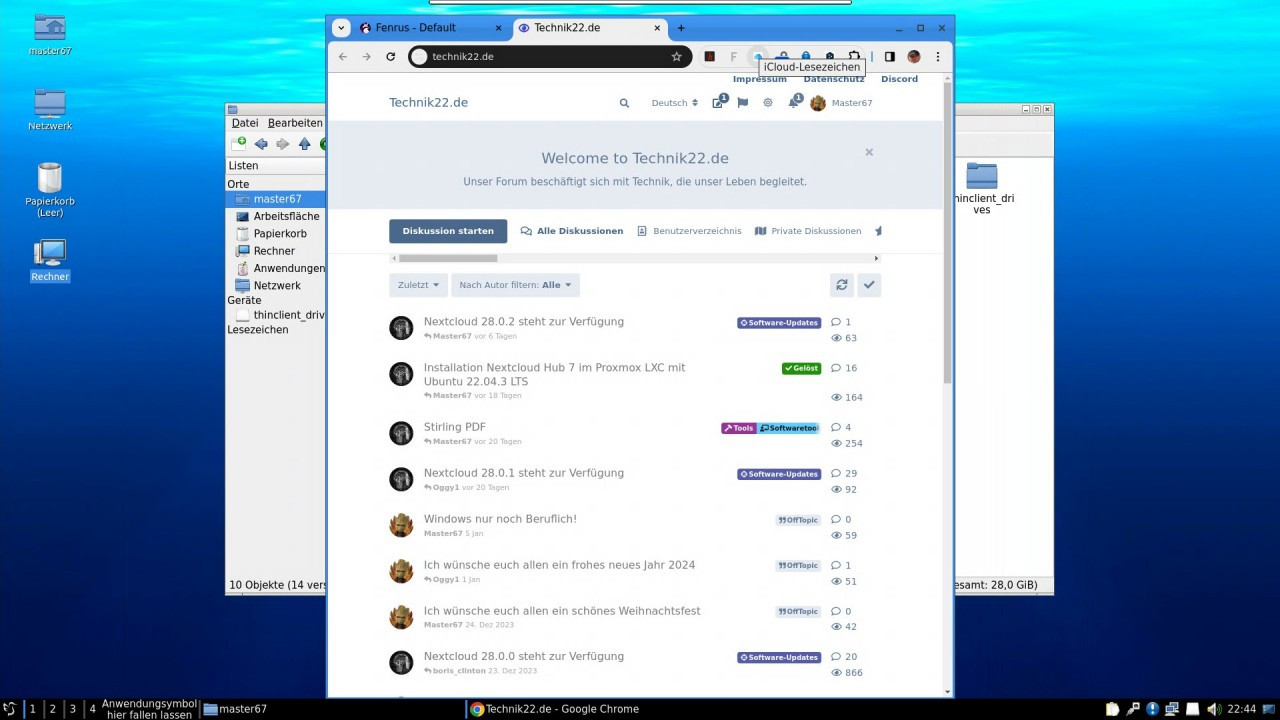Open the Nach Autor filtern dropdown
Image resolution: width=1280 pixels, height=720 pixels.
[x=515, y=285]
